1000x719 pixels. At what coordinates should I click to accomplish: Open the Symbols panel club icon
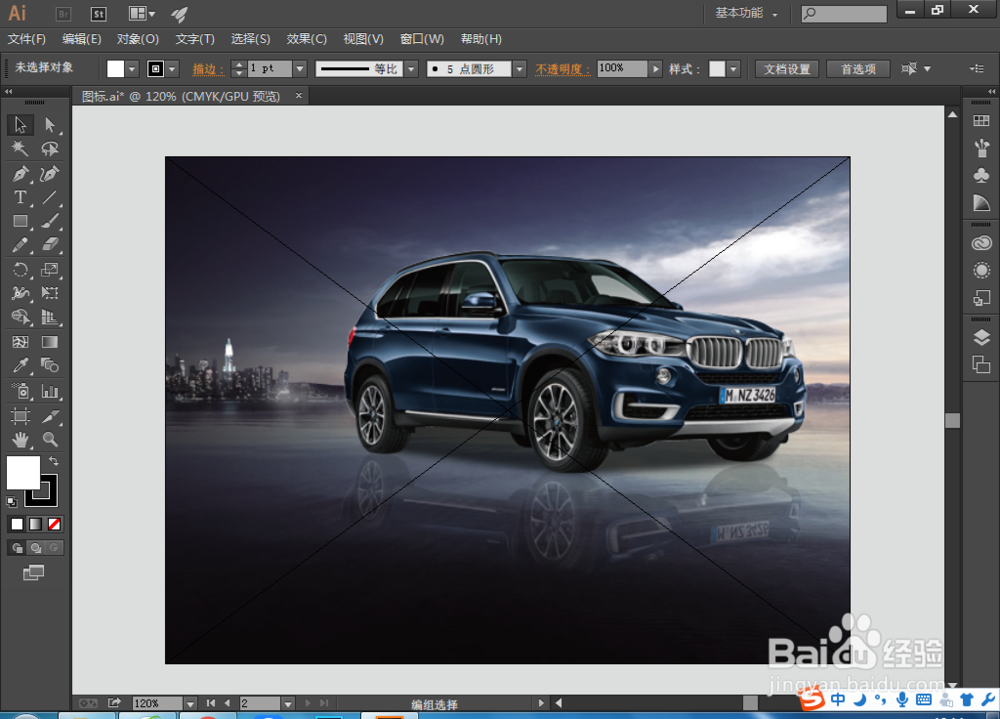(x=982, y=175)
